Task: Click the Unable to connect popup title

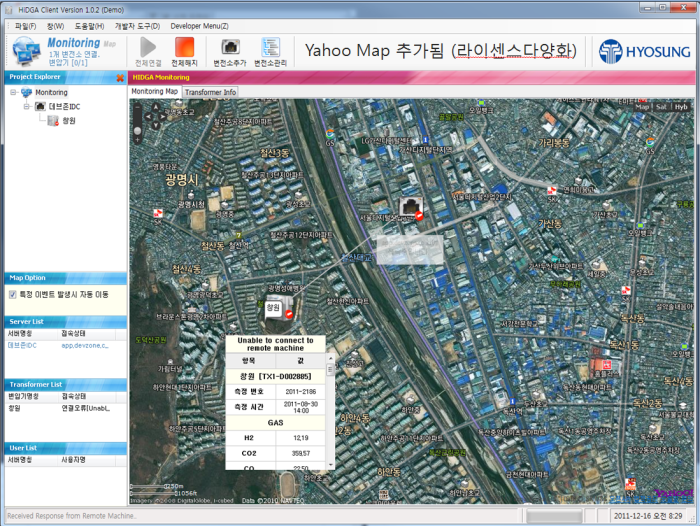Action: point(275,344)
